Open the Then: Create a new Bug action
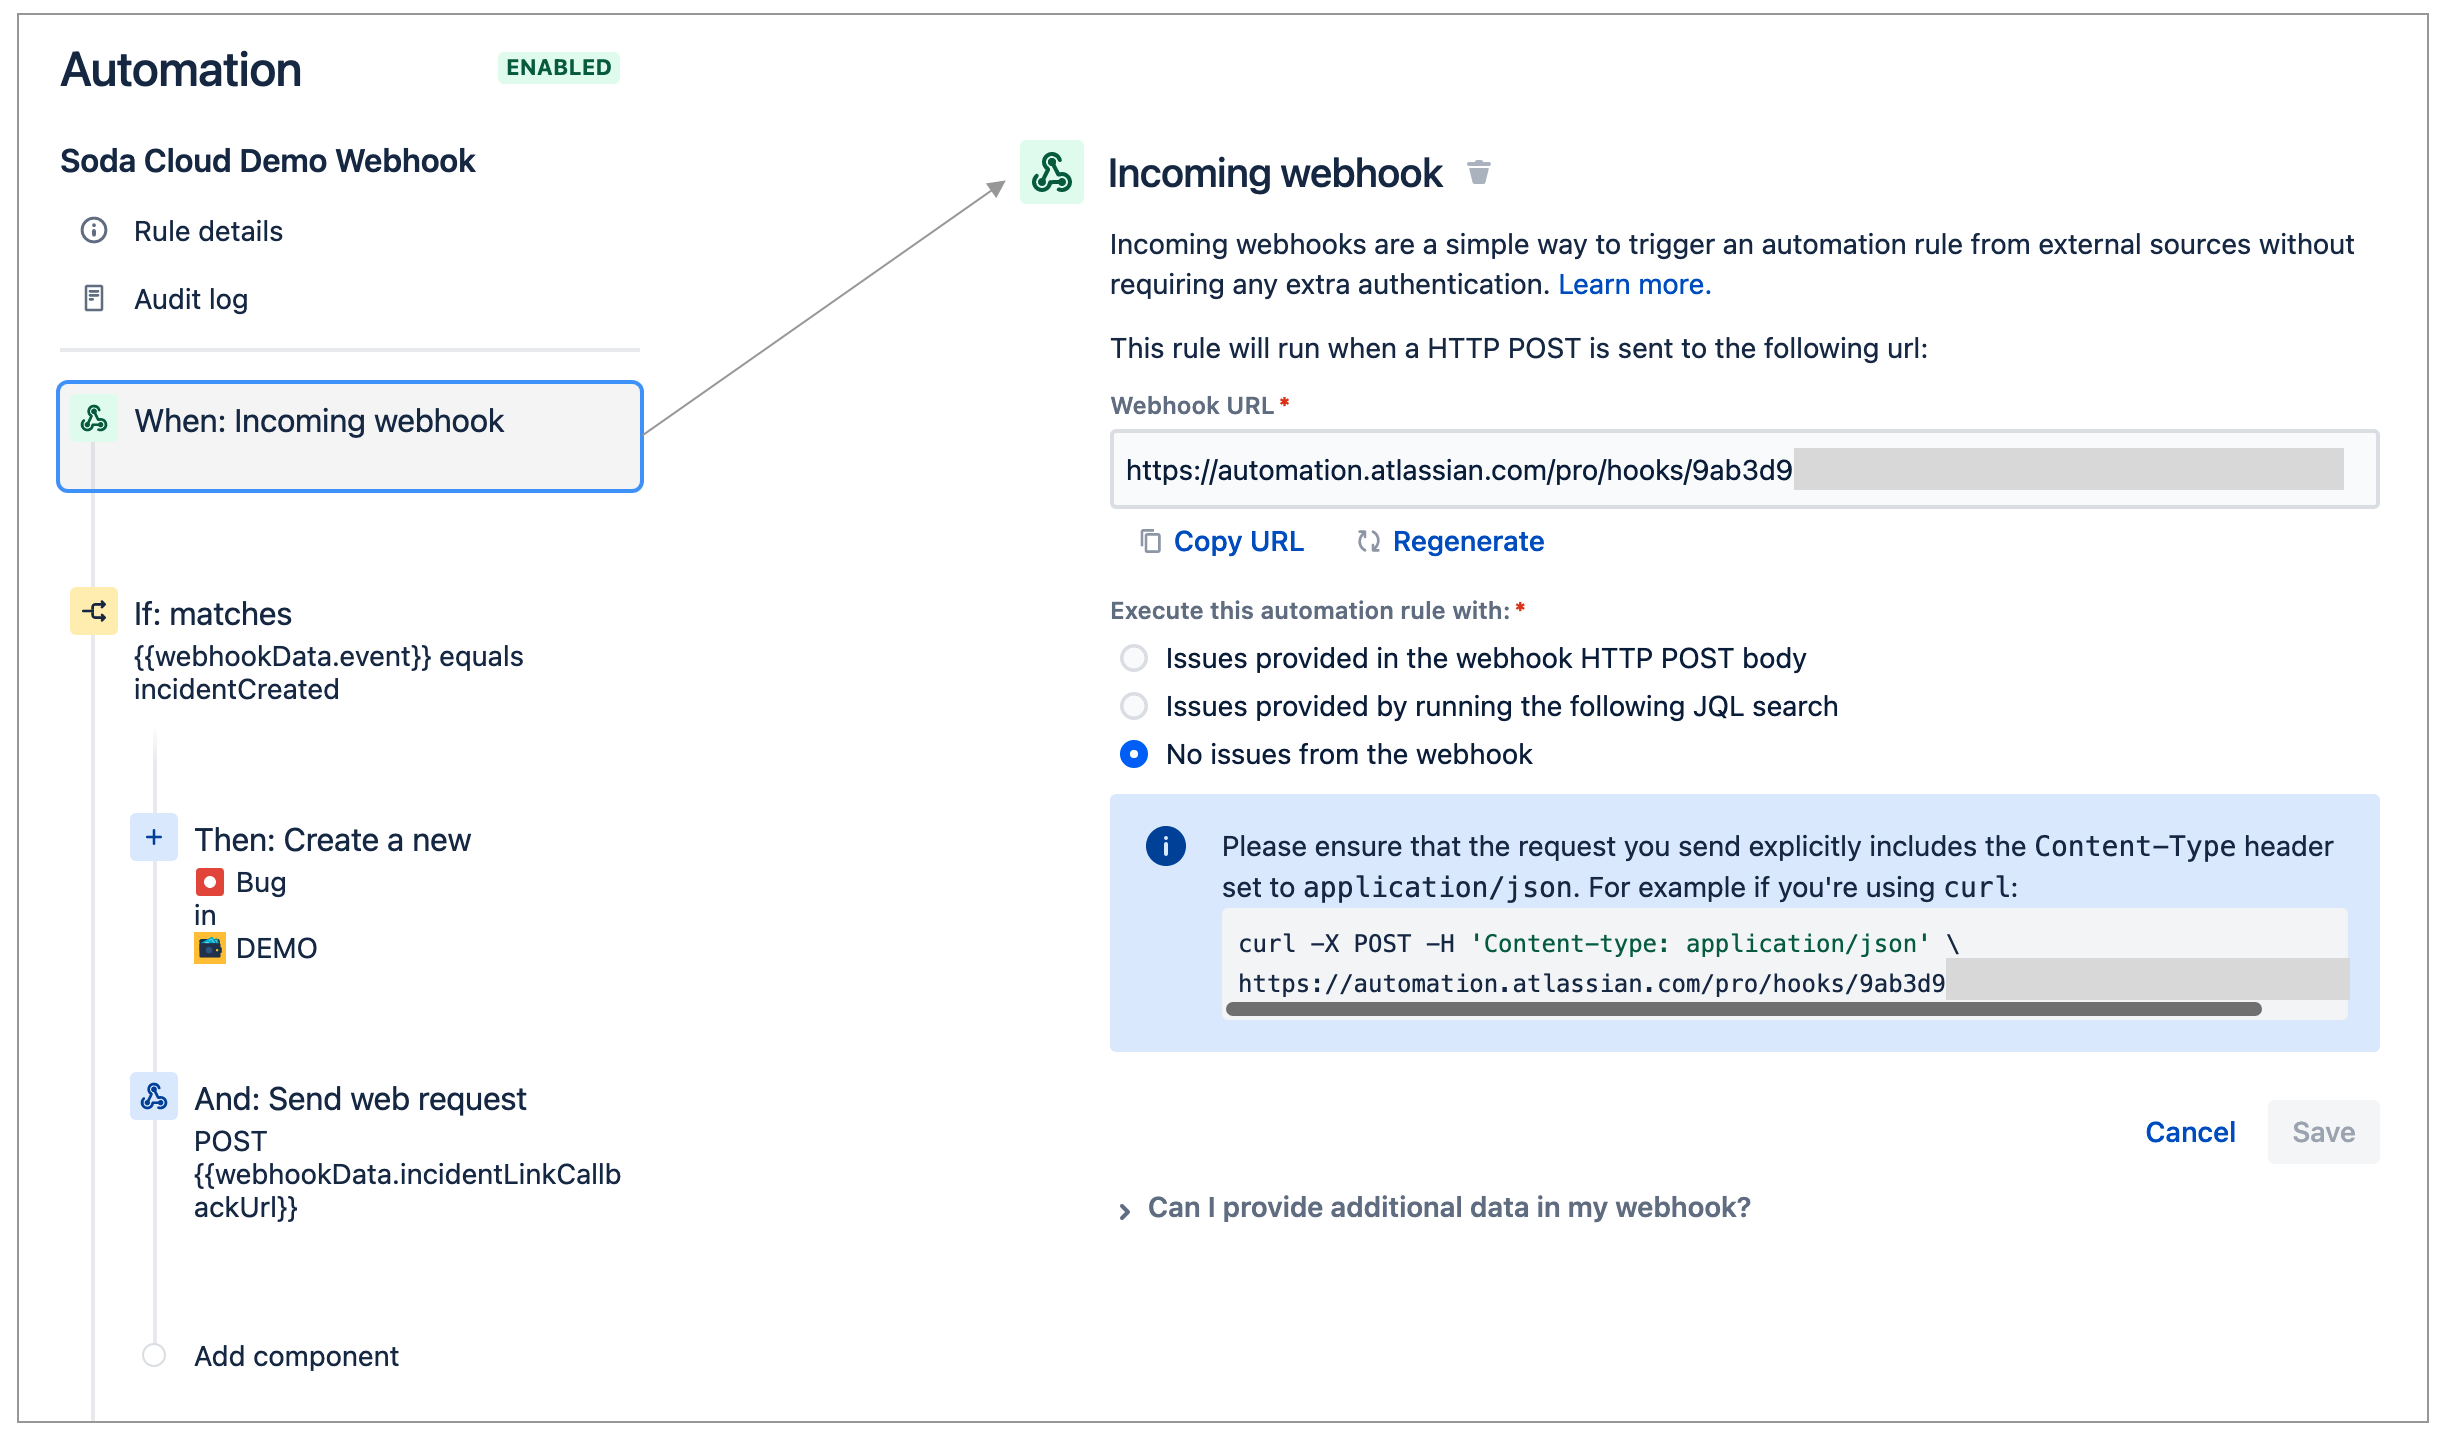Viewport: 2440px width, 1438px height. [x=332, y=840]
